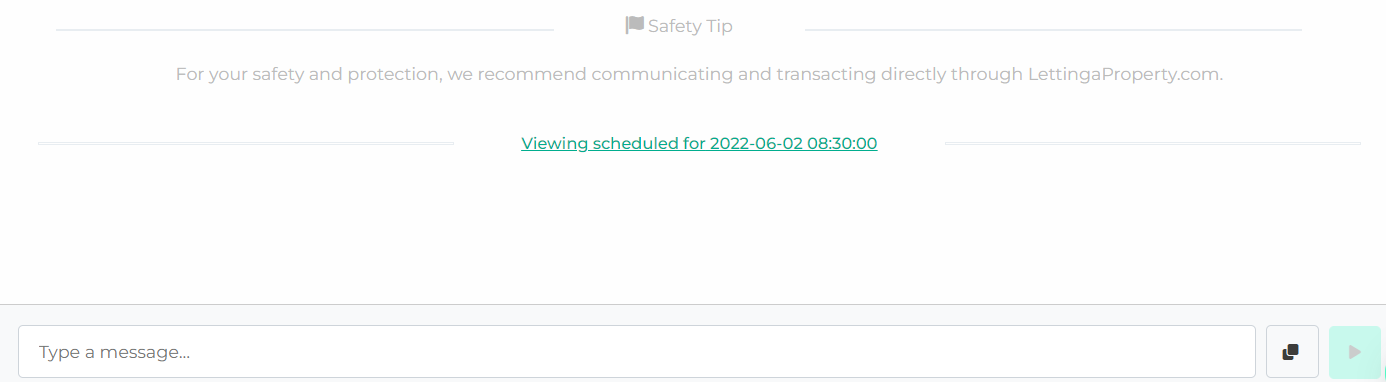Click the divider line right of Safety Tip

coord(1053,30)
